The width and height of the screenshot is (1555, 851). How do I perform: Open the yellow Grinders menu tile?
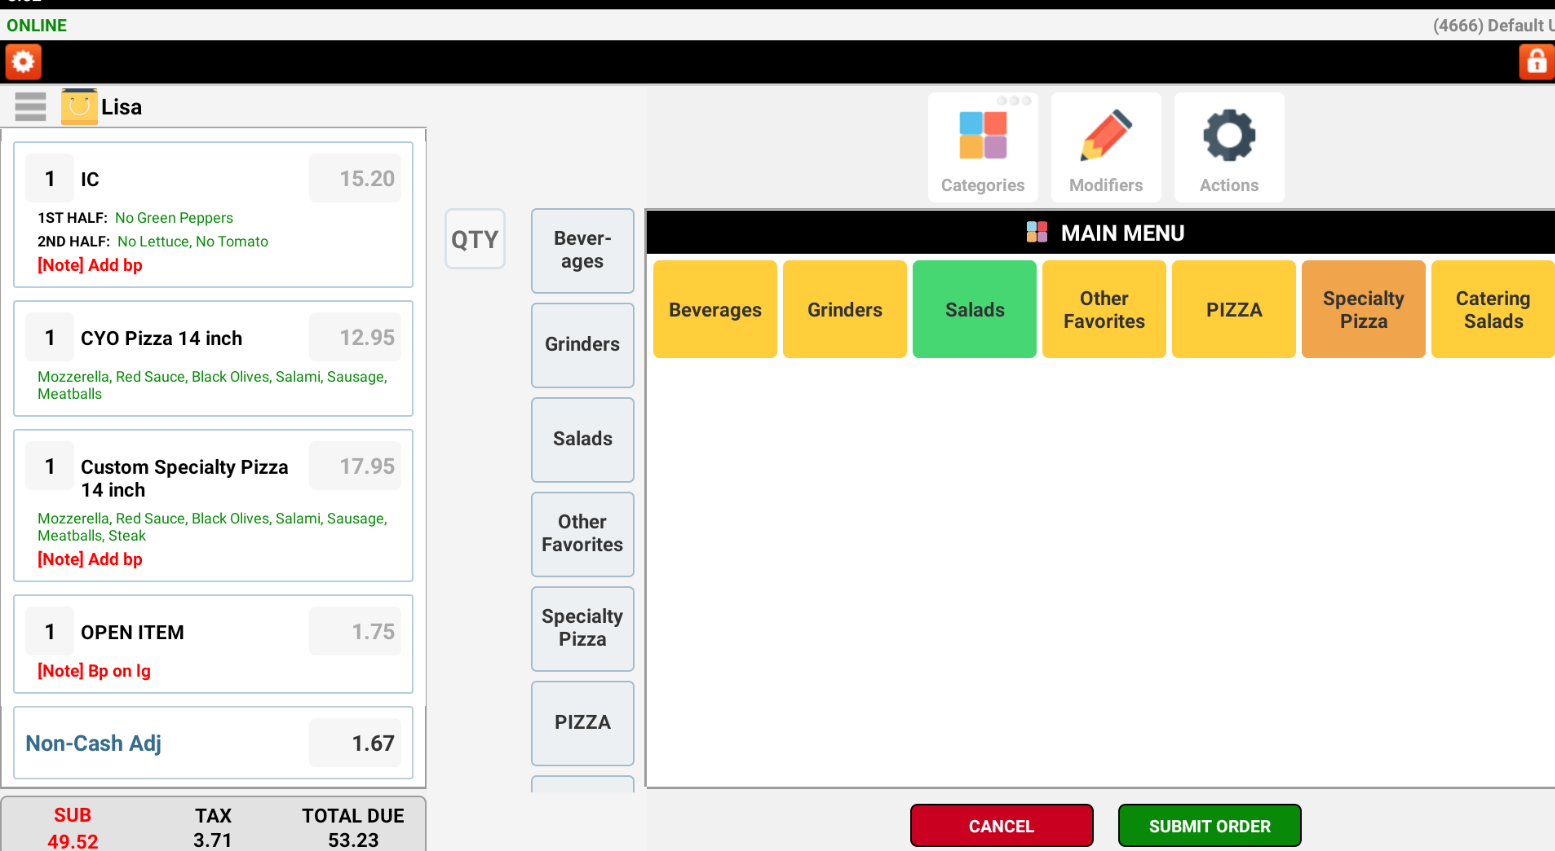pyautogui.click(x=845, y=309)
